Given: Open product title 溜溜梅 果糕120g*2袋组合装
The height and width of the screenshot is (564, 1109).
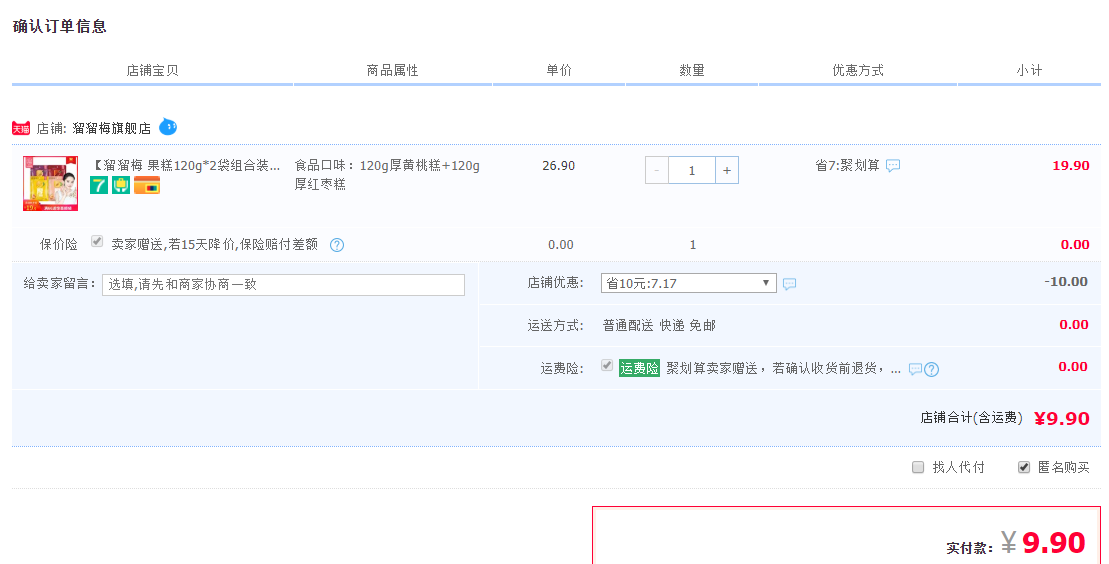Looking at the screenshot, I should [x=185, y=166].
